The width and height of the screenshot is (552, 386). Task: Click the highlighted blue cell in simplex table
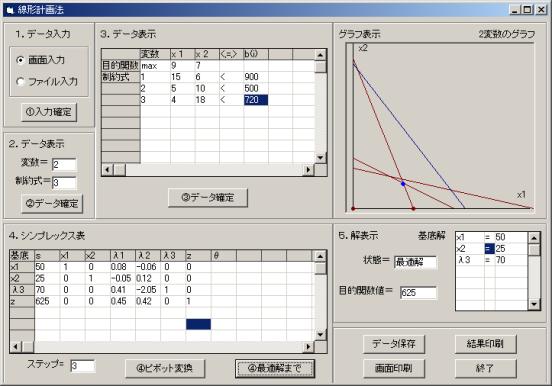click(x=199, y=324)
